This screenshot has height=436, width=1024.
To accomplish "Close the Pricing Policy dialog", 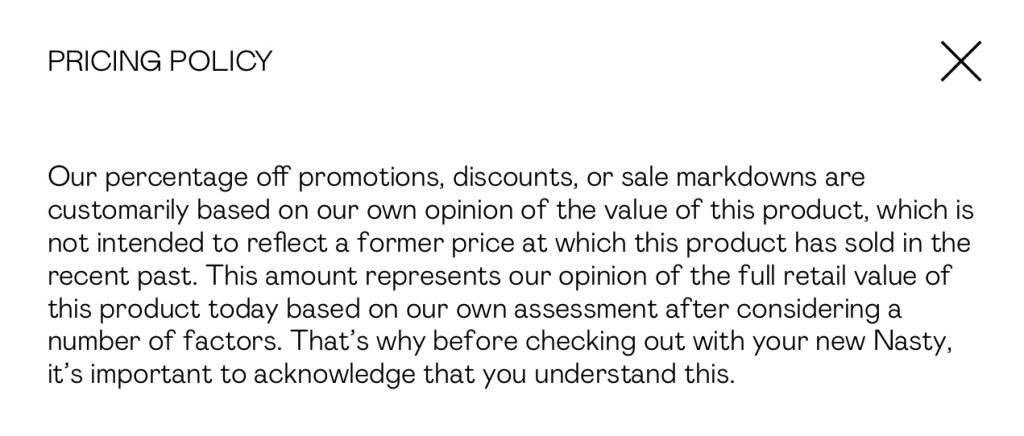I will click(x=961, y=62).
